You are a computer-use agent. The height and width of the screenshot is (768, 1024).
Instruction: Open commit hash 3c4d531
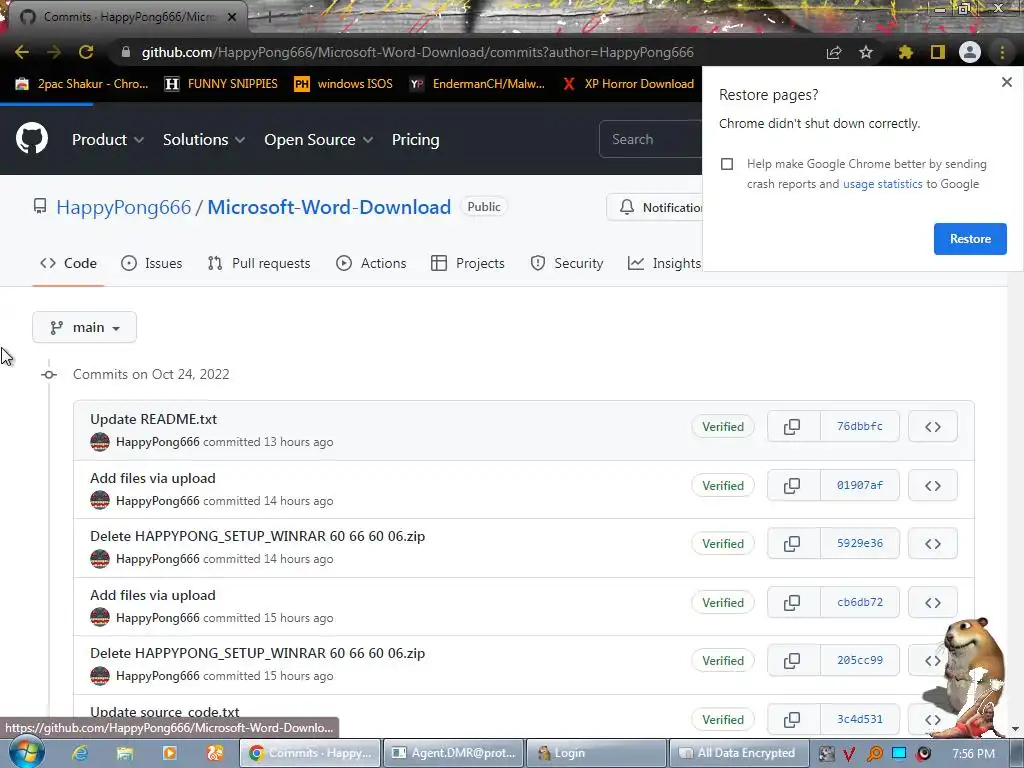click(x=859, y=719)
